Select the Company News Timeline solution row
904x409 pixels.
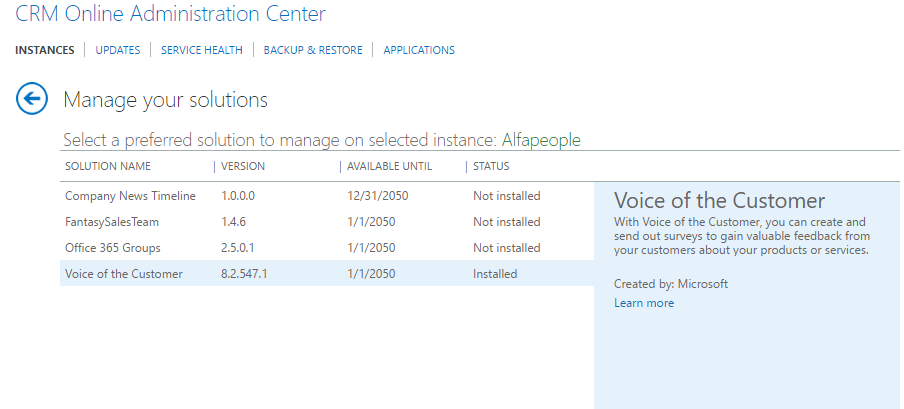(x=327, y=196)
